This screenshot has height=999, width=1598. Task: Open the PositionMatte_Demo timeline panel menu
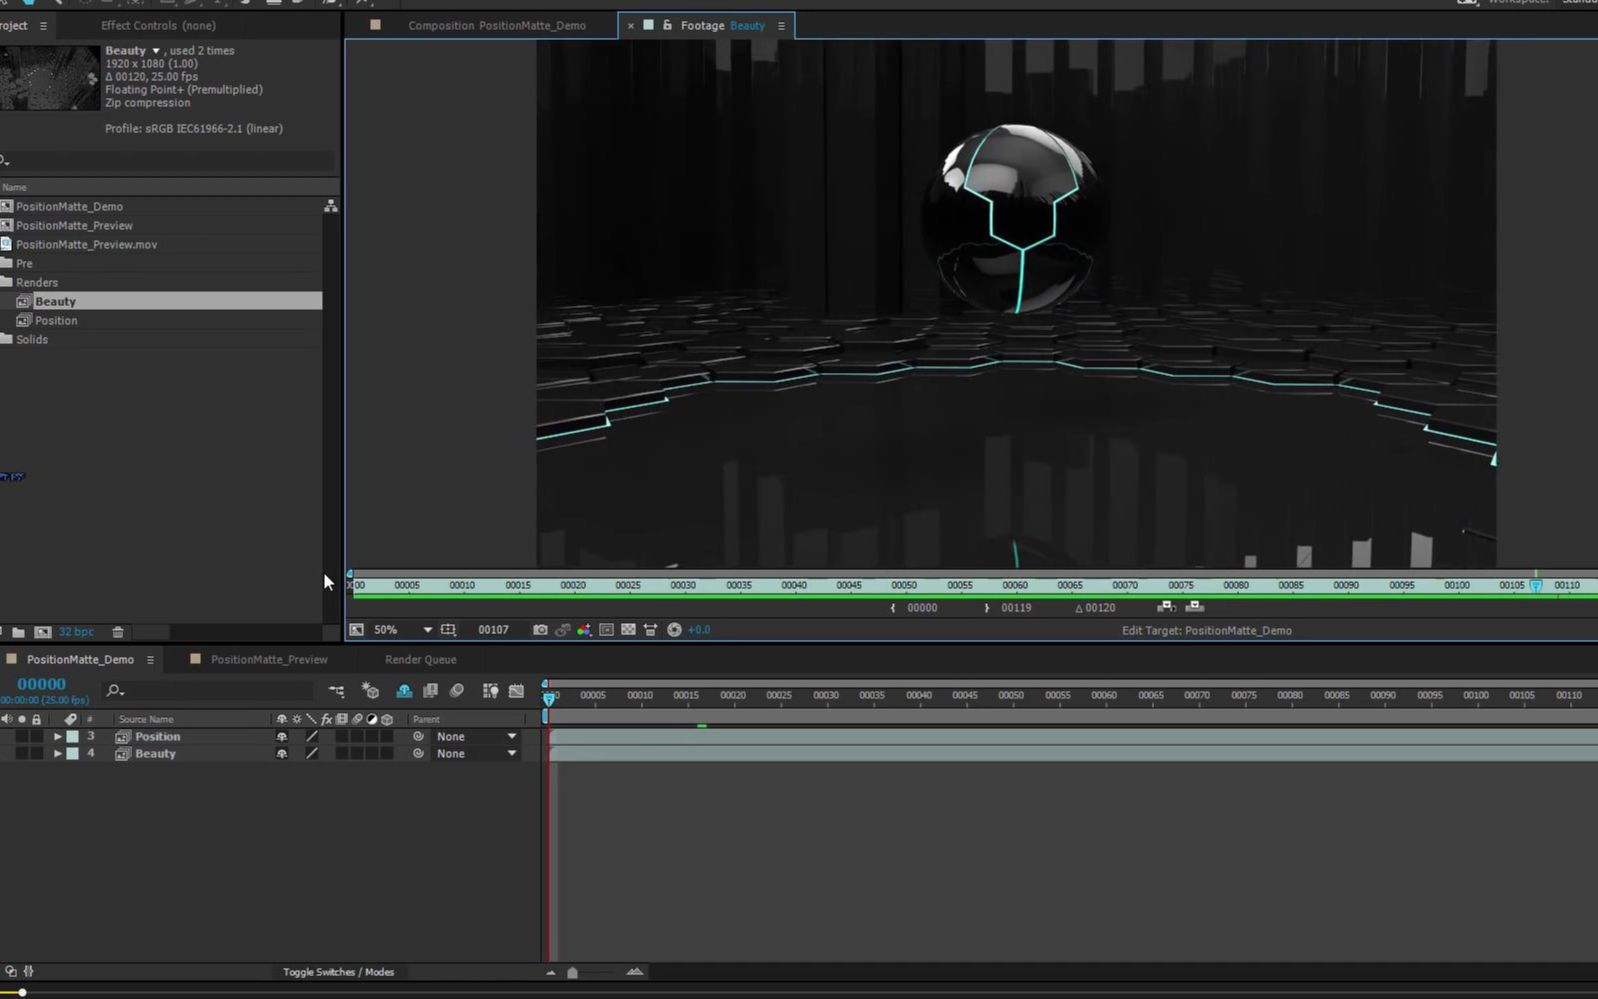[x=150, y=660]
